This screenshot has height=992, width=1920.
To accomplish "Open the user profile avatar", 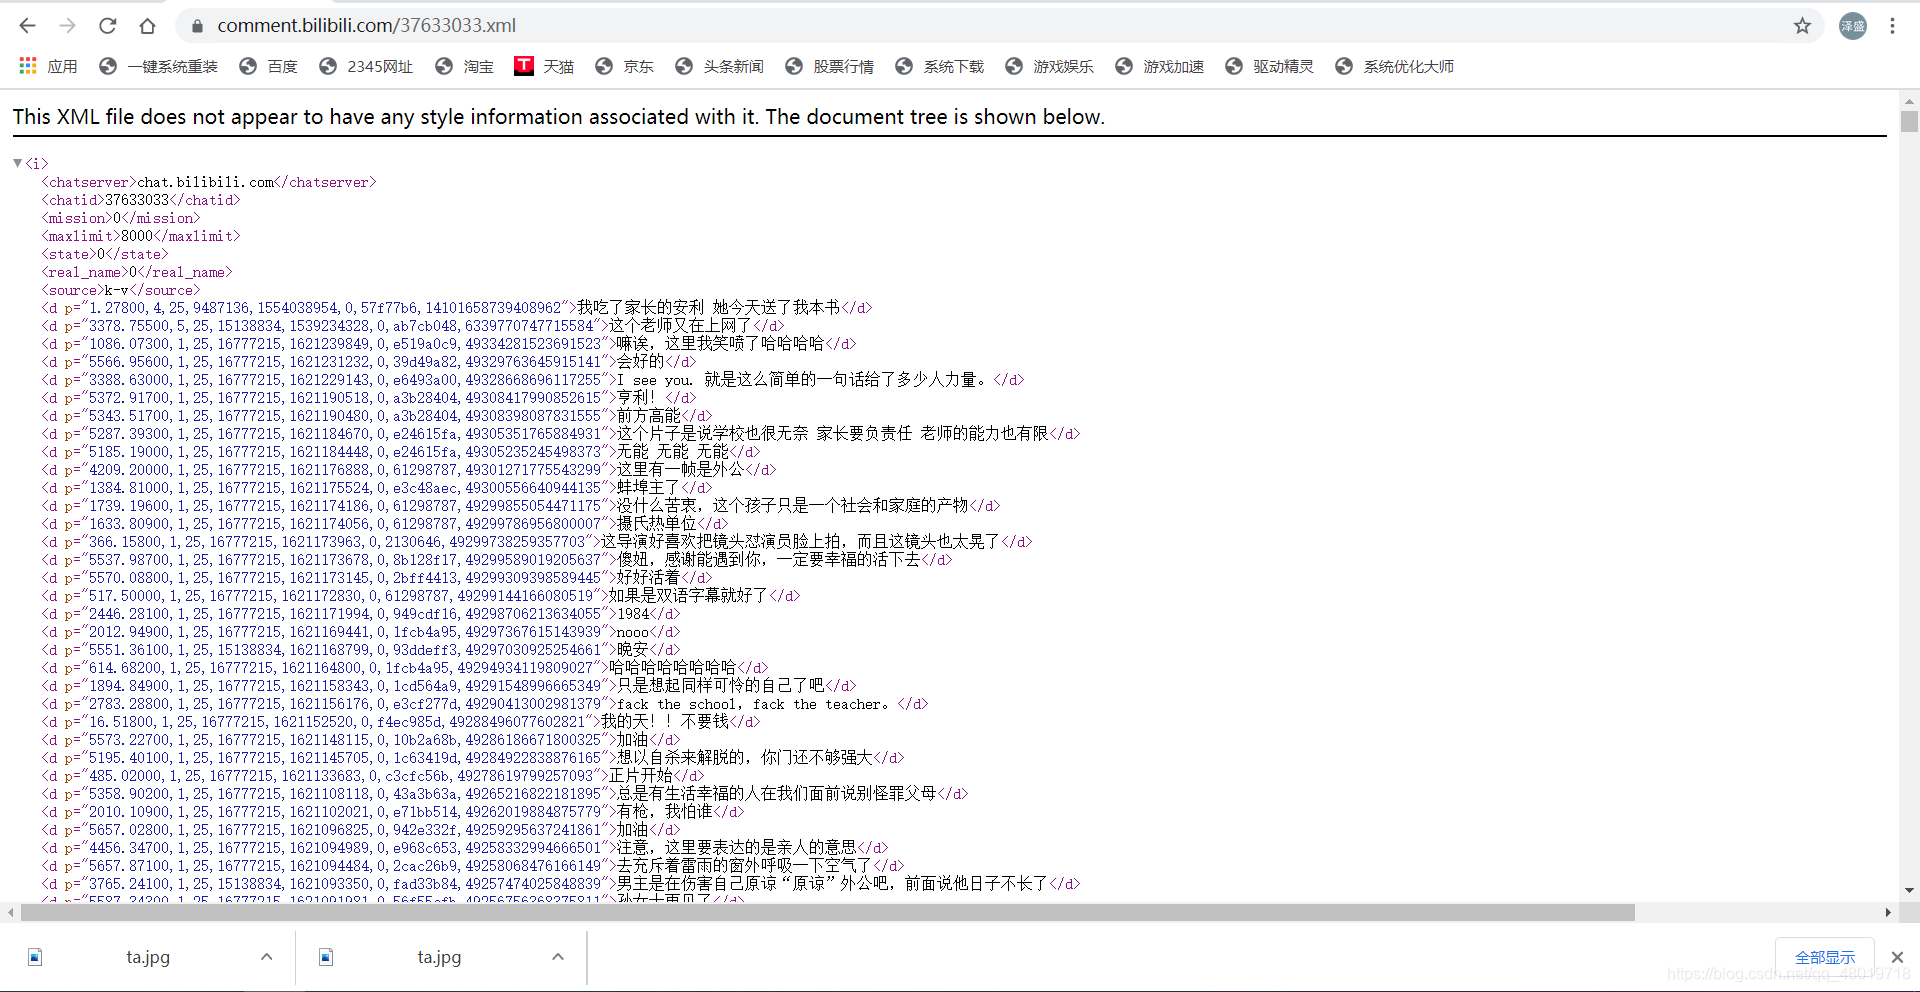I will point(1853,26).
